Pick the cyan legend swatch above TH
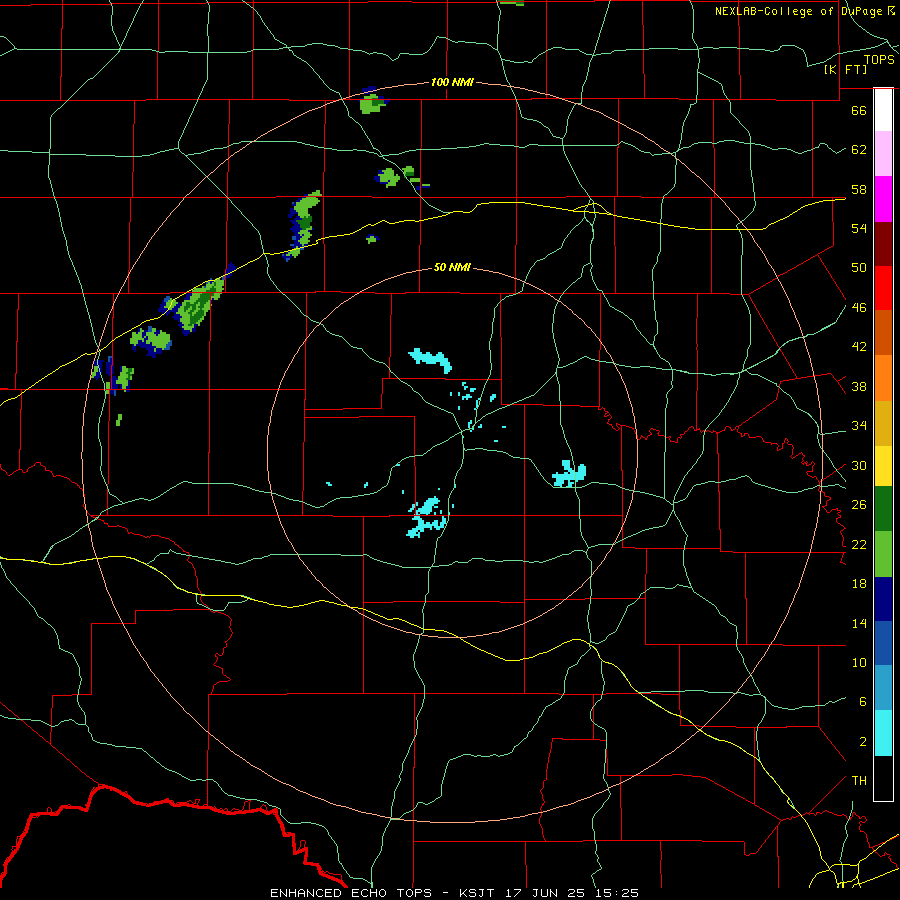This screenshot has height=900, width=900. [883, 734]
